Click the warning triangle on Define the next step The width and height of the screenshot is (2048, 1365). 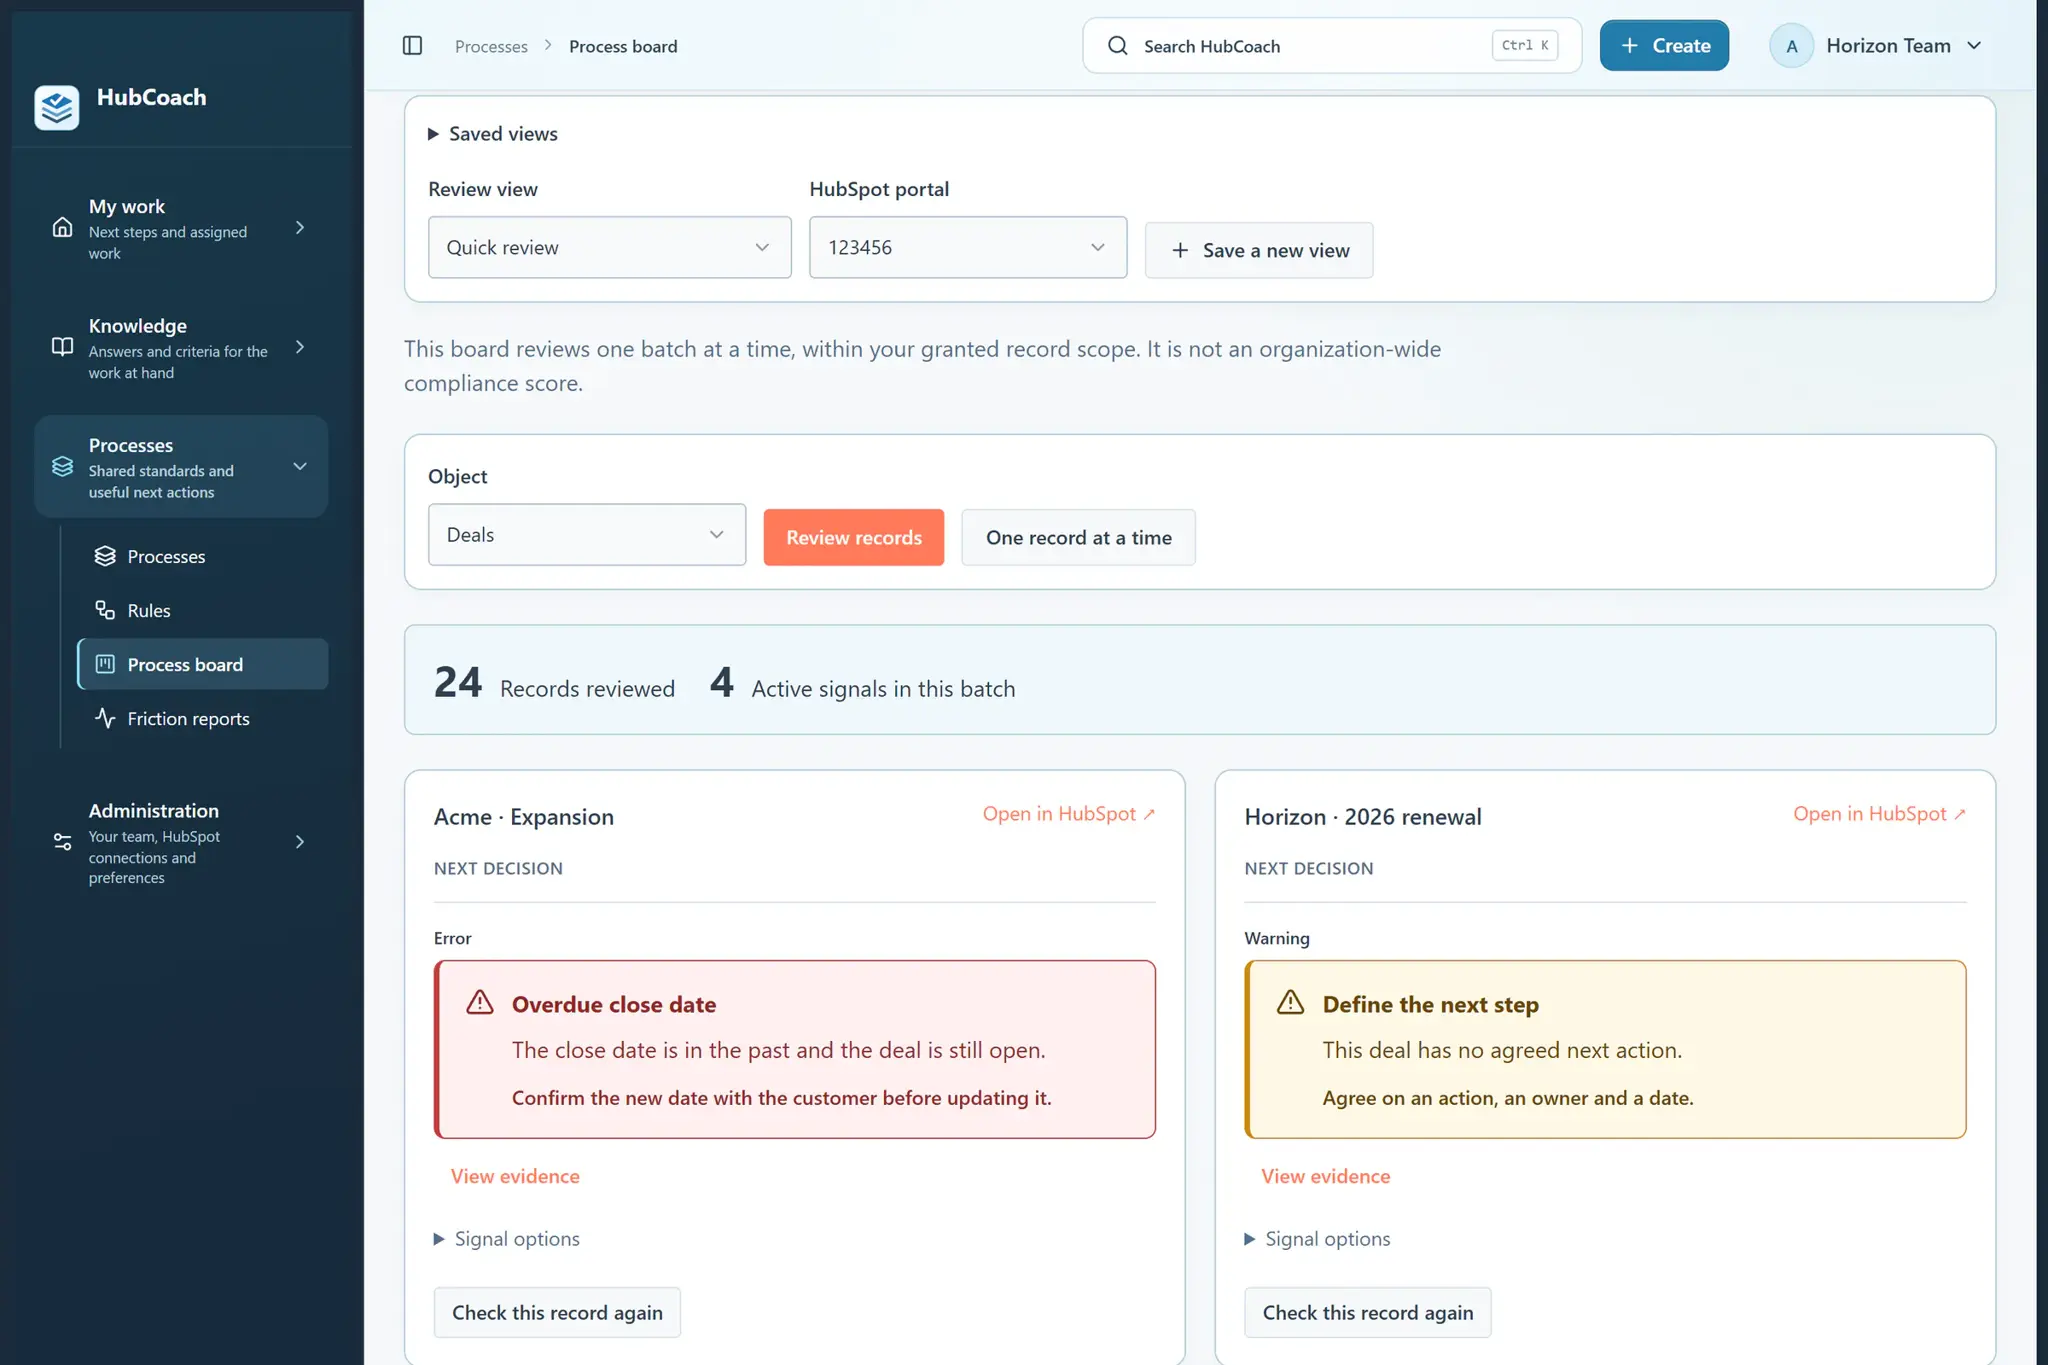1290,1003
